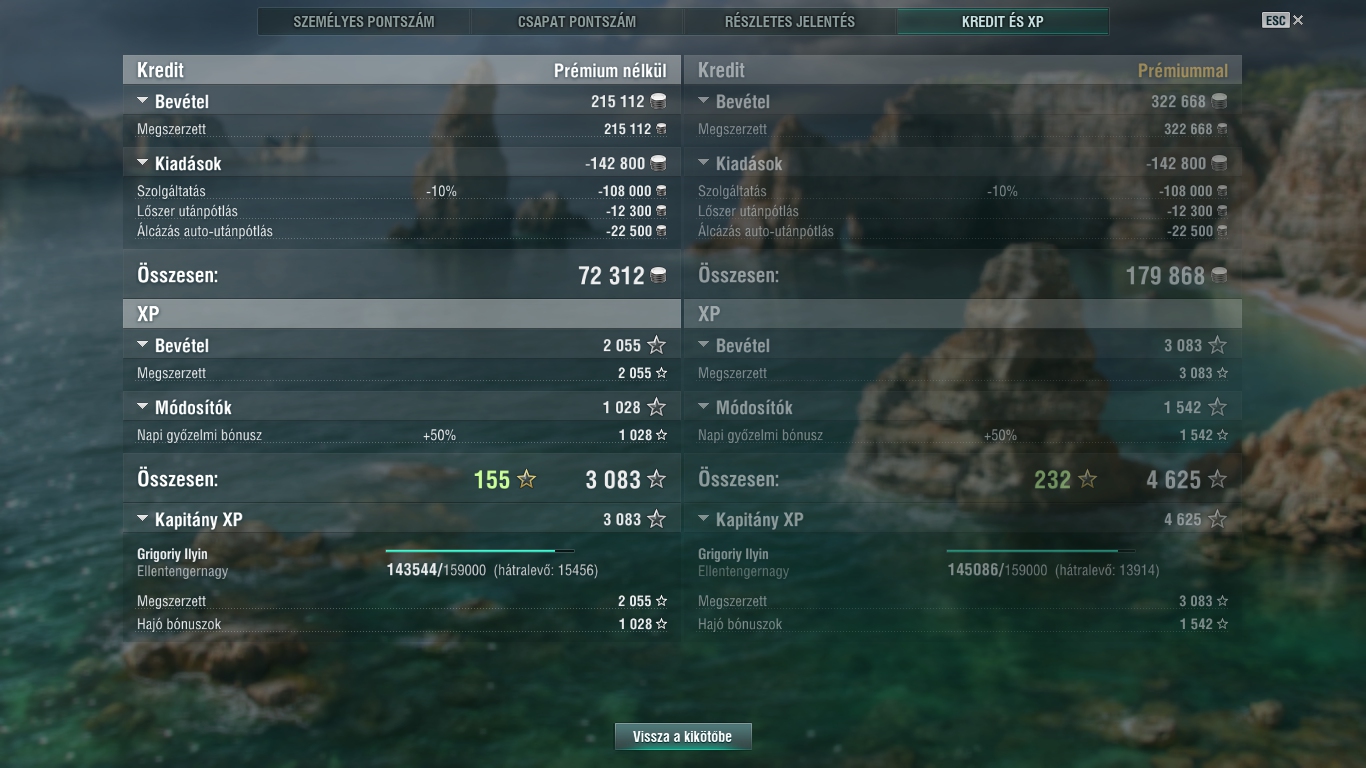1366x768 pixels.
Task: Click the X close icon next to ESC
Action: [1298, 20]
